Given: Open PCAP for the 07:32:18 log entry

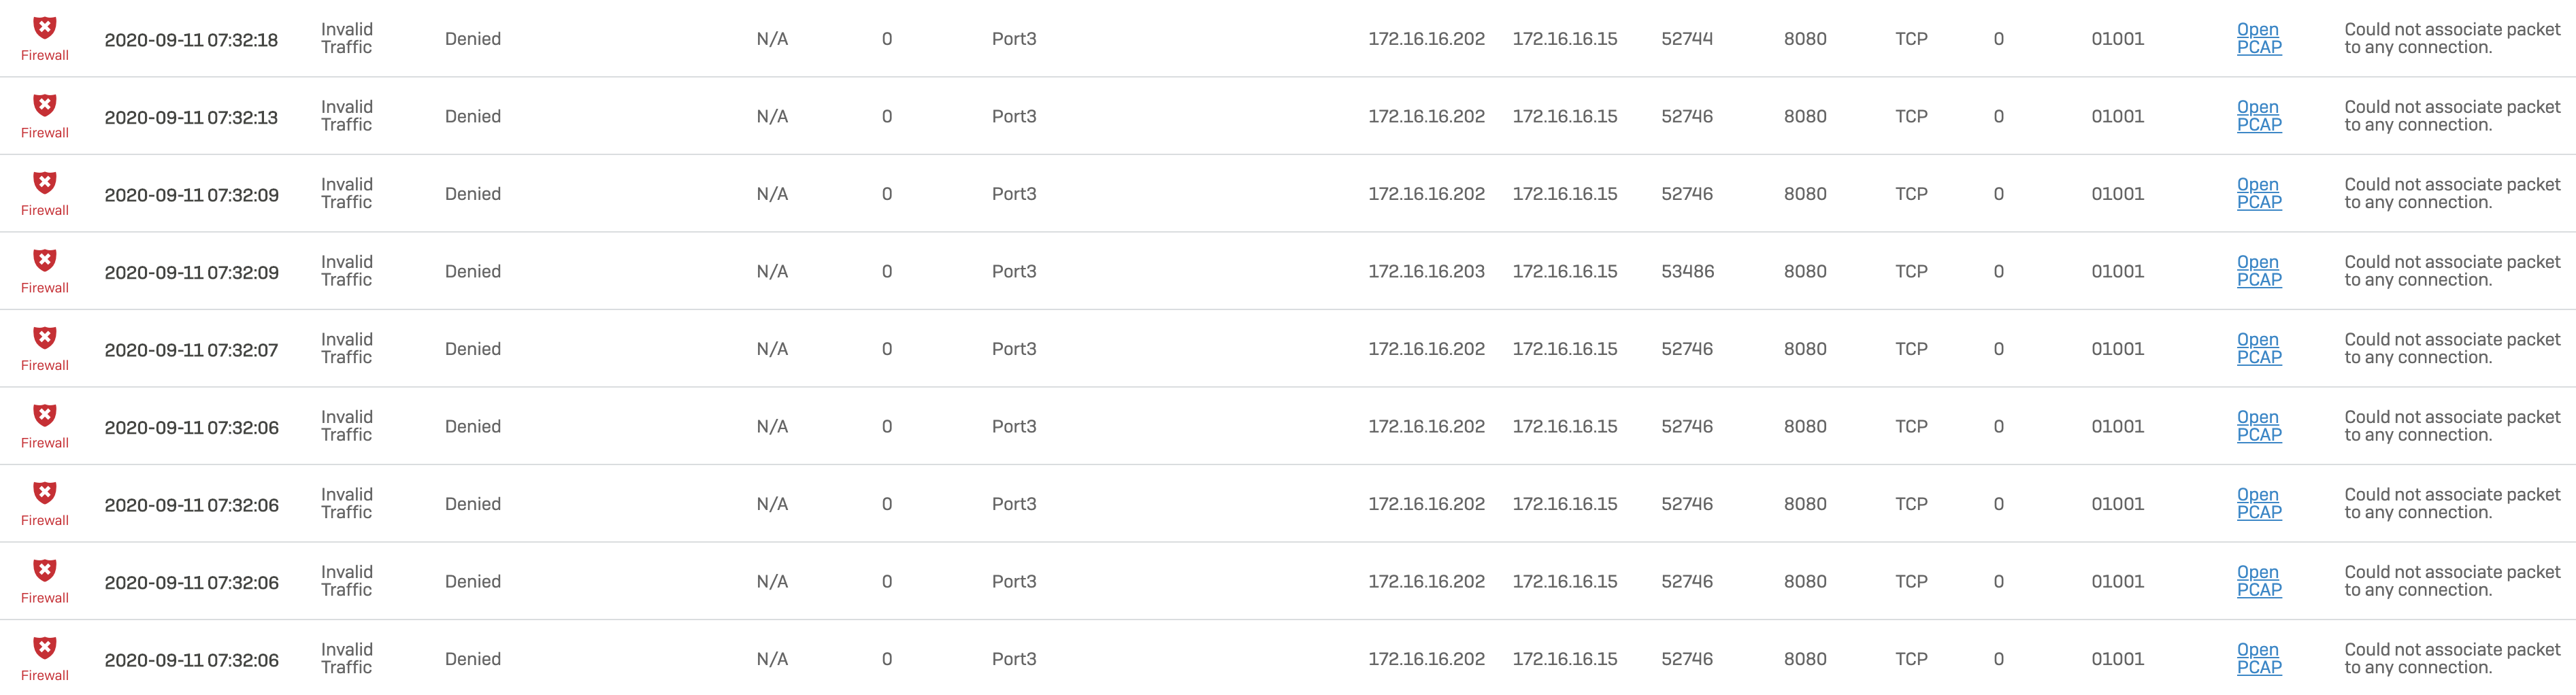Looking at the screenshot, I should point(2259,38).
